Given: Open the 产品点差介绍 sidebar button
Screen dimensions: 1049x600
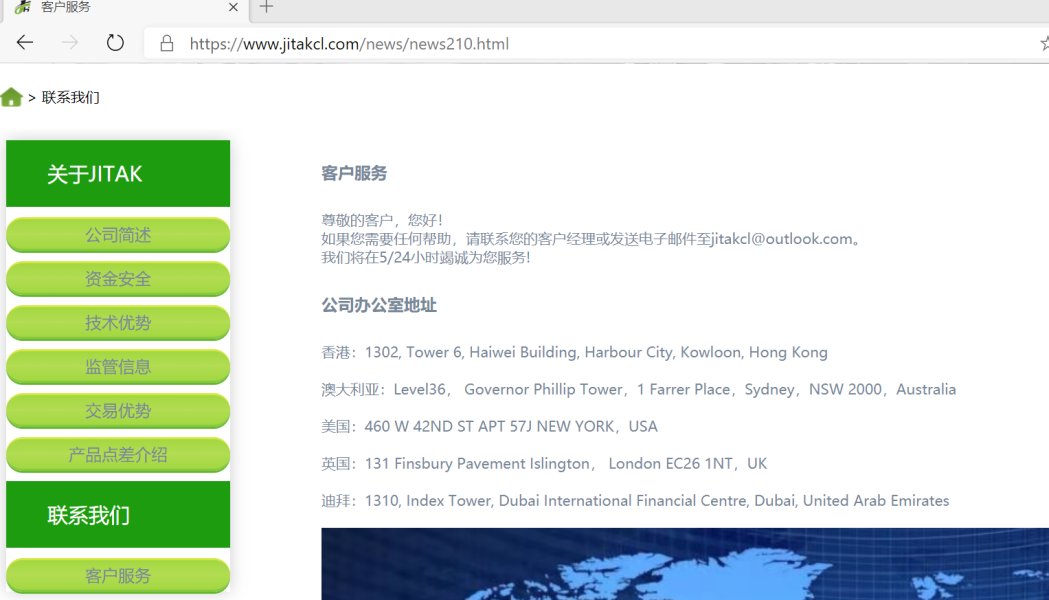Looking at the screenshot, I should pyautogui.click(x=118, y=455).
